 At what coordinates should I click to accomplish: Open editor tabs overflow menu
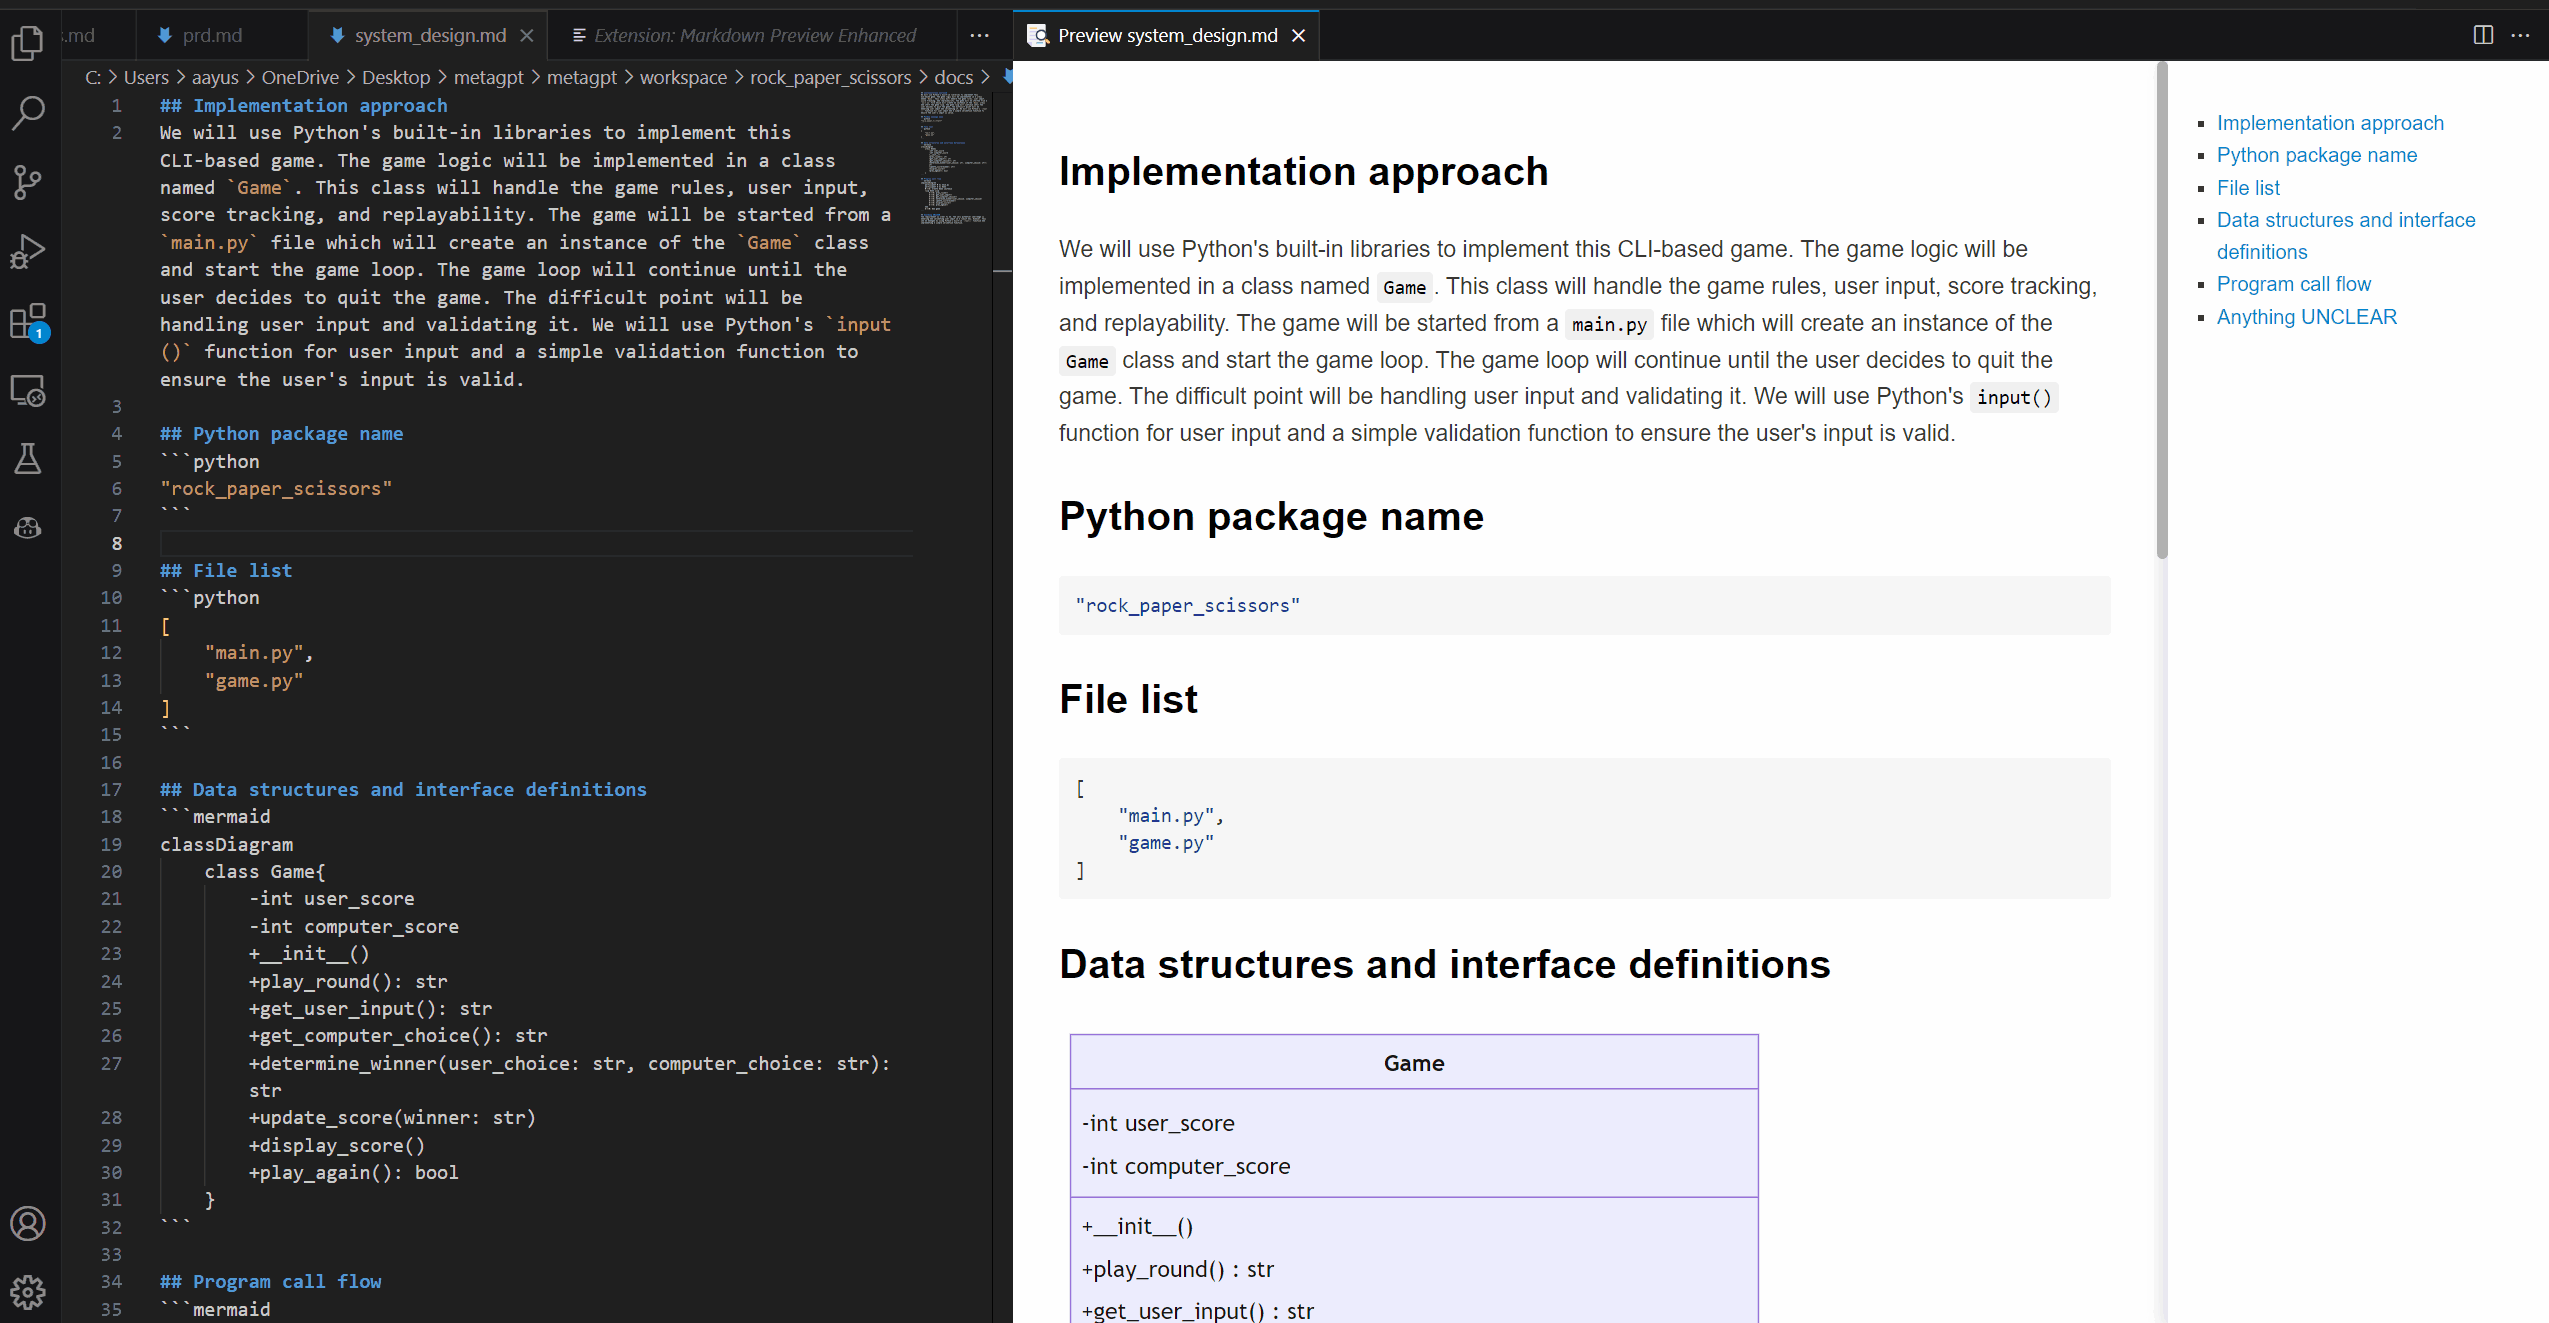(980, 35)
